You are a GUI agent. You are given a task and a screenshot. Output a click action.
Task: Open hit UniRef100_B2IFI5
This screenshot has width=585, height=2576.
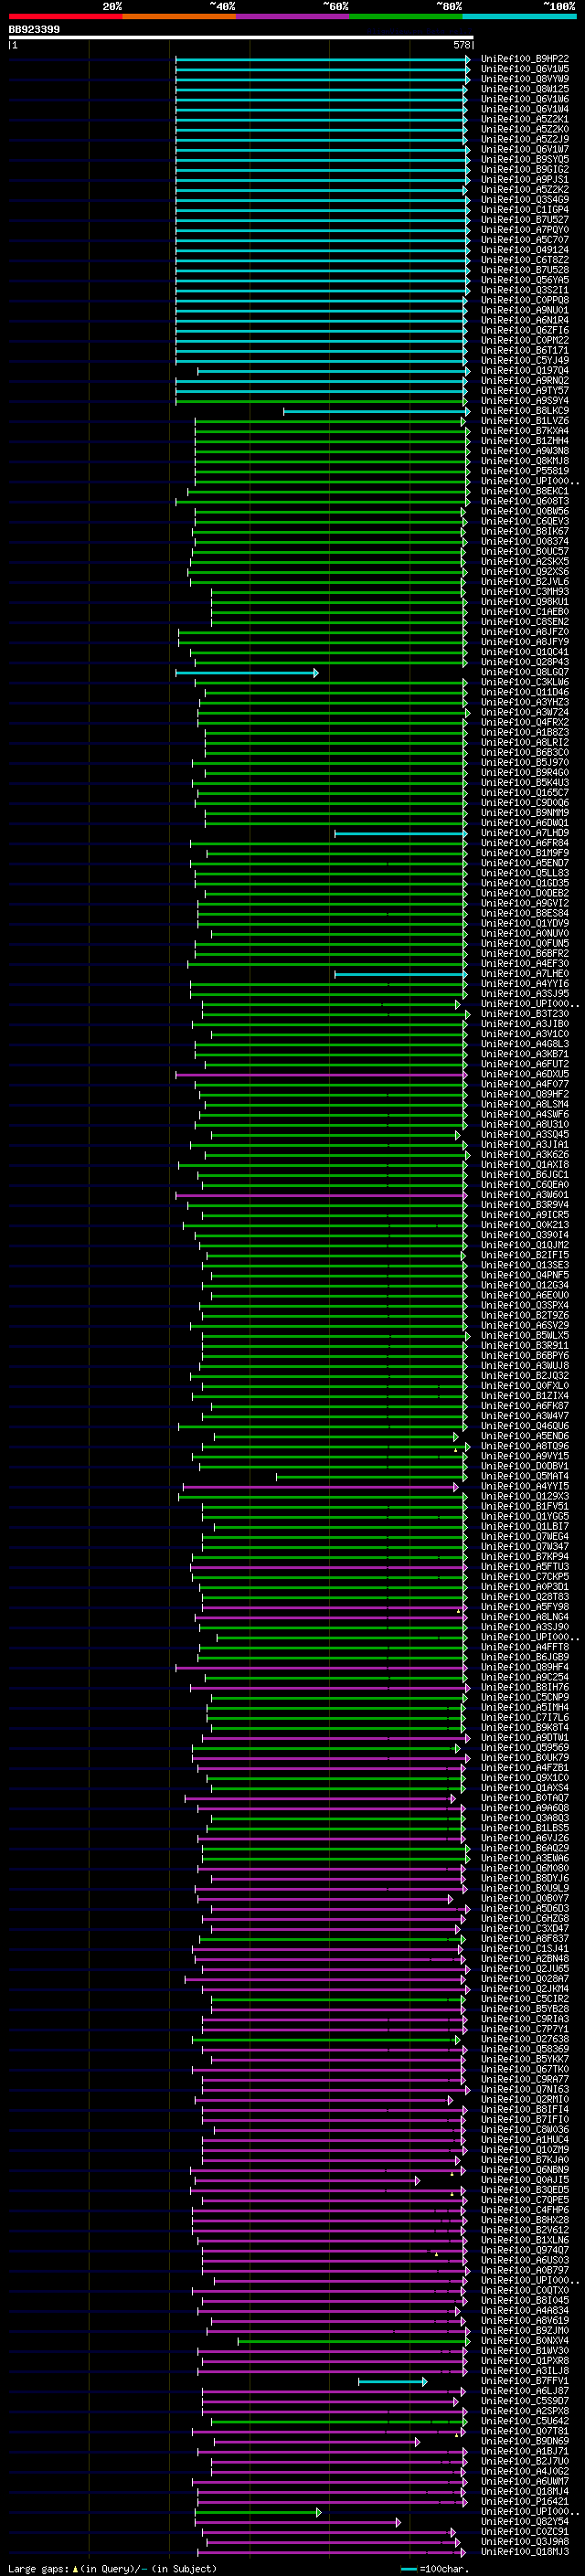[x=525, y=1255]
